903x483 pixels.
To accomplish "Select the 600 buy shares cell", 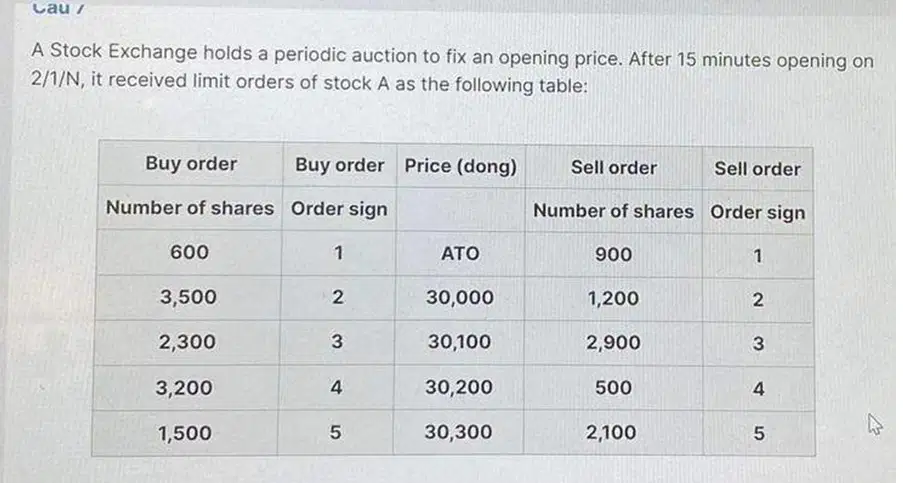I will pos(189,252).
